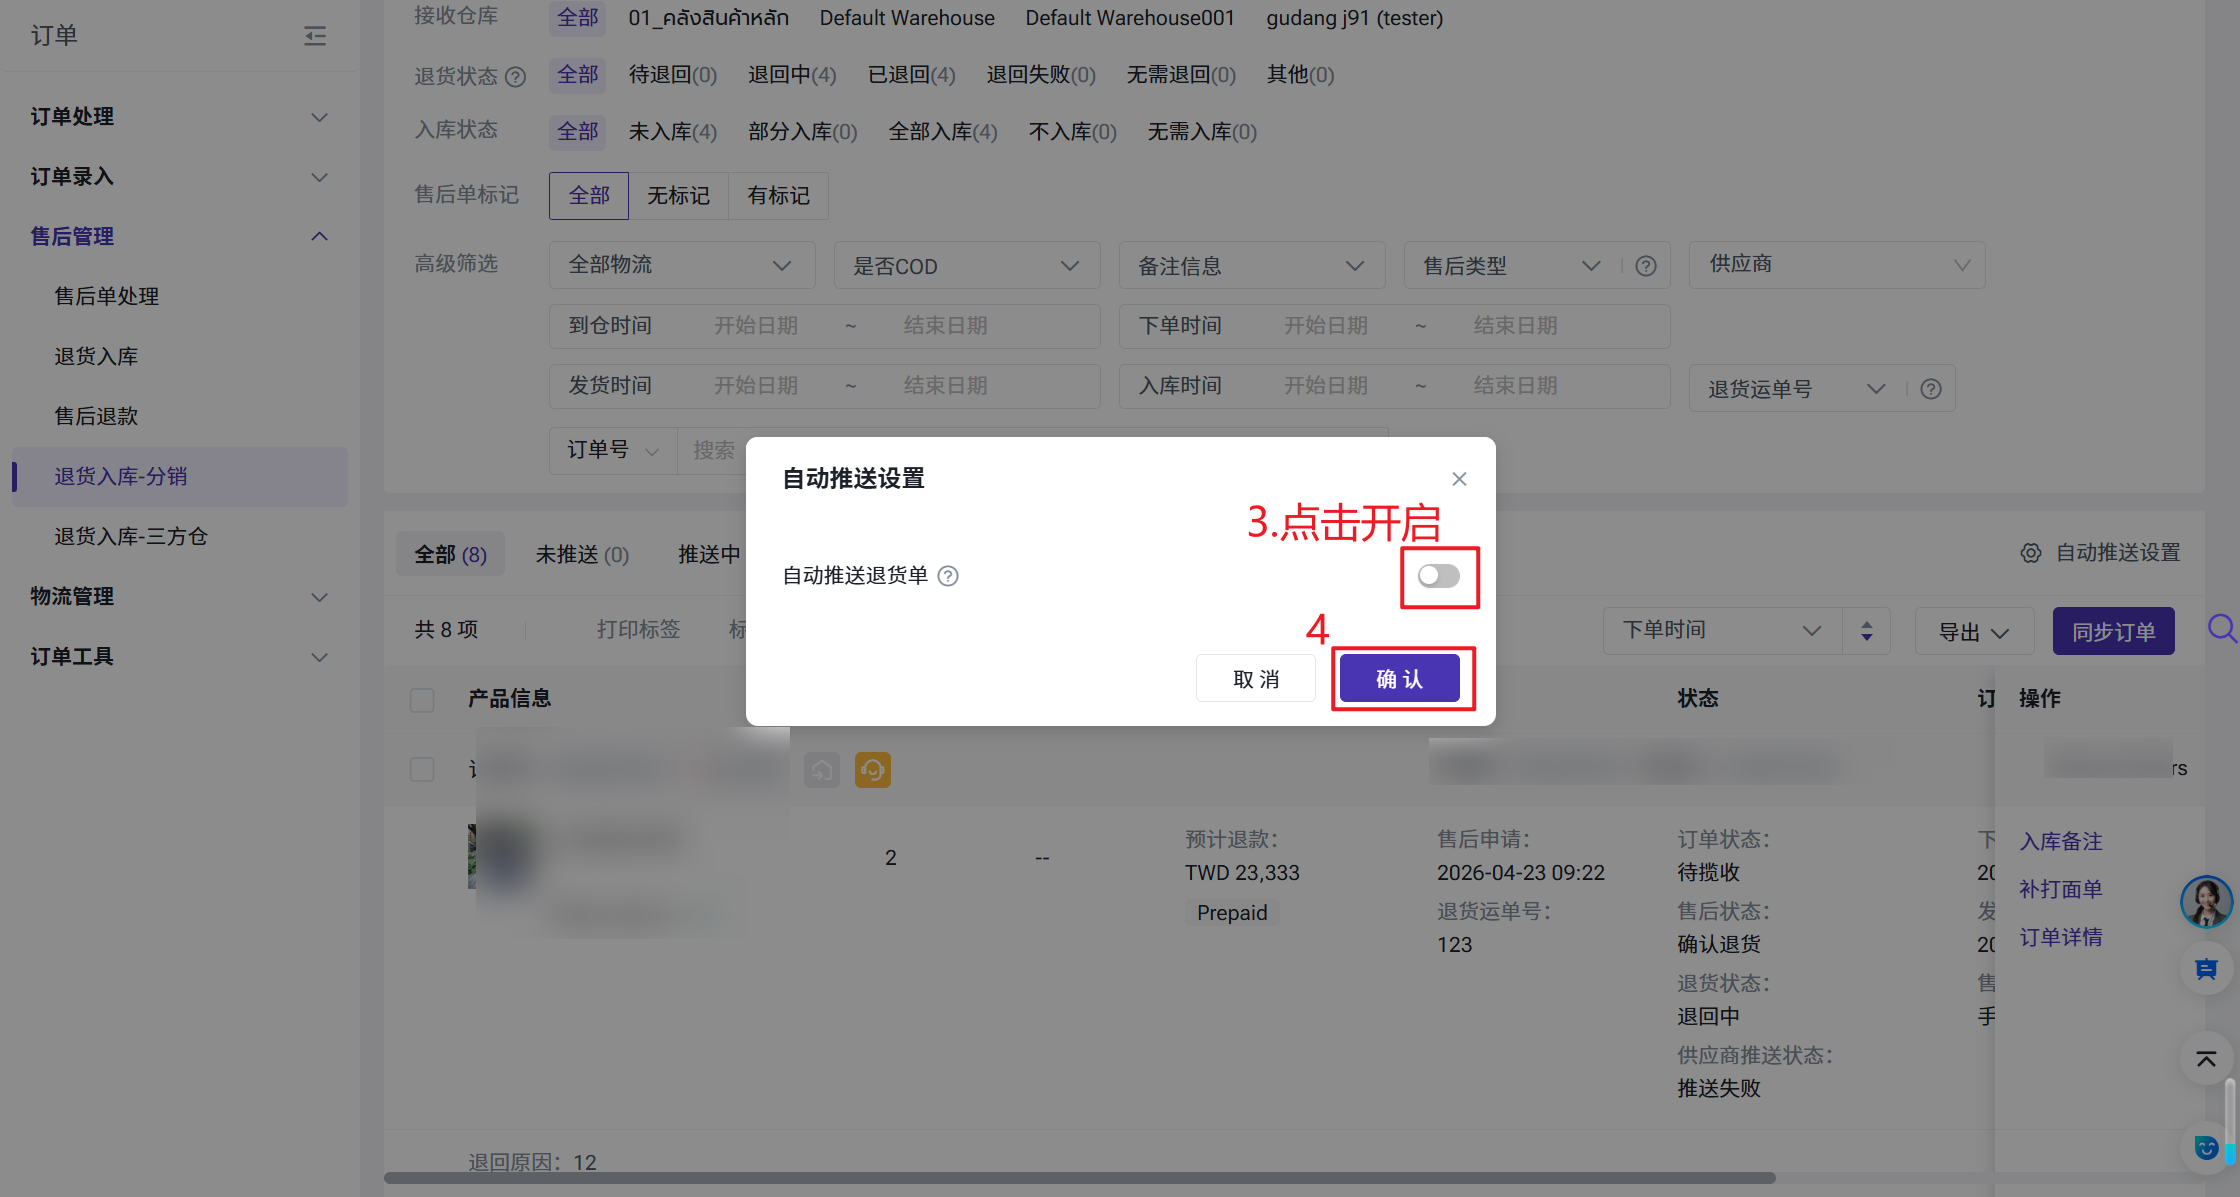Collapse the sidebar menu icon
The height and width of the screenshot is (1197, 2240).
coord(315,36)
